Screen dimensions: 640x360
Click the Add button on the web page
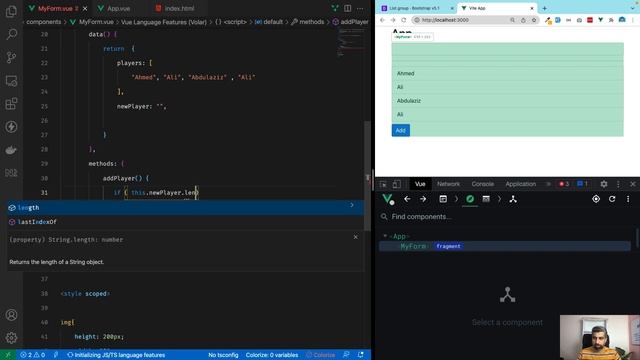(x=401, y=130)
